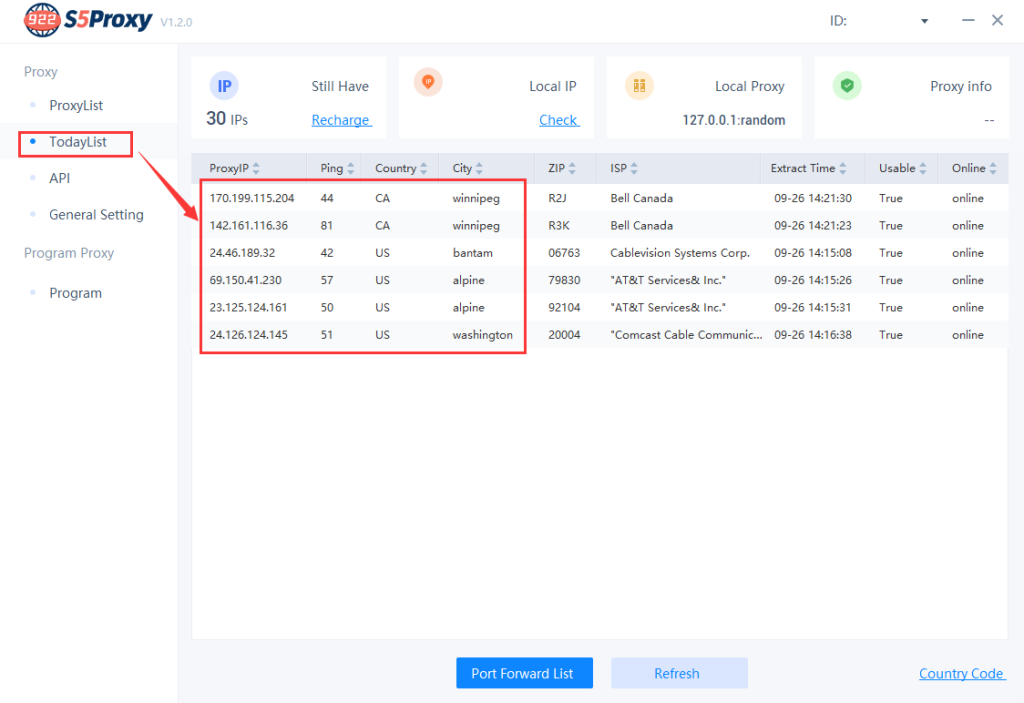Click the Port Forward List button

coord(524,673)
